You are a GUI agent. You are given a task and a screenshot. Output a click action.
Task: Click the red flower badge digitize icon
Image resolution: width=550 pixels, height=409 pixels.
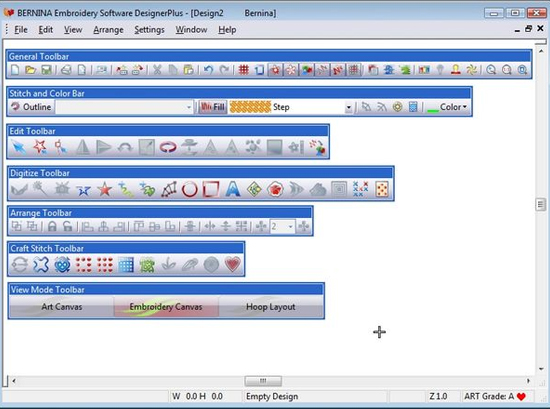pos(275,189)
